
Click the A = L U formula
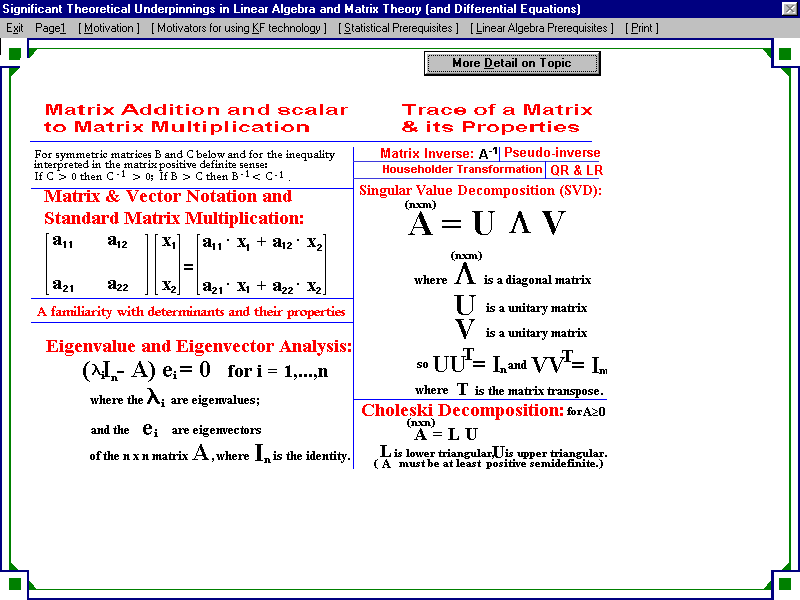[x=445, y=434]
